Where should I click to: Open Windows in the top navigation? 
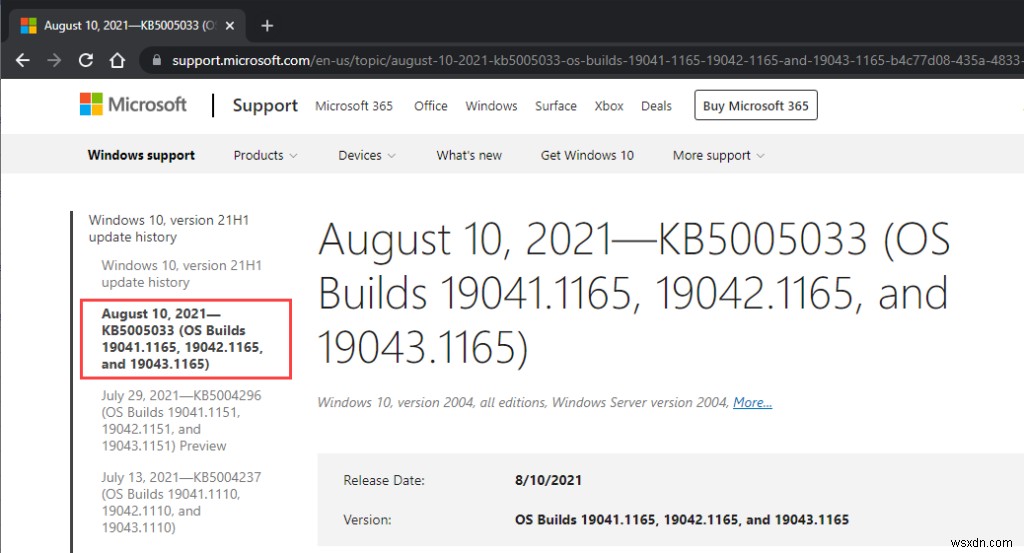pos(491,106)
